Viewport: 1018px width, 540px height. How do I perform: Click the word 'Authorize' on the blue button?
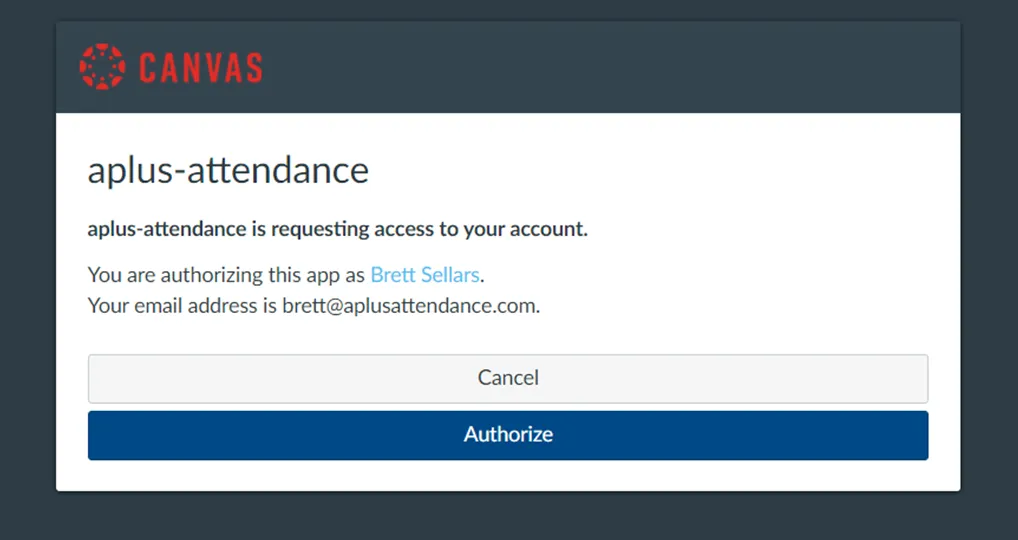[508, 434]
